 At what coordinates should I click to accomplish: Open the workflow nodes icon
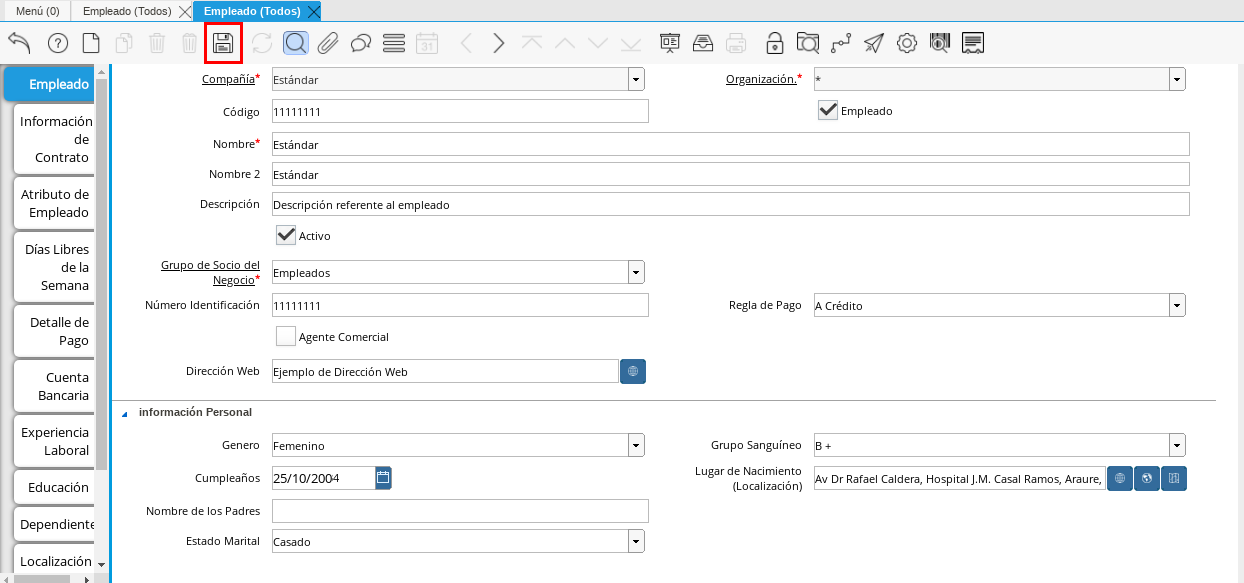tap(841, 43)
